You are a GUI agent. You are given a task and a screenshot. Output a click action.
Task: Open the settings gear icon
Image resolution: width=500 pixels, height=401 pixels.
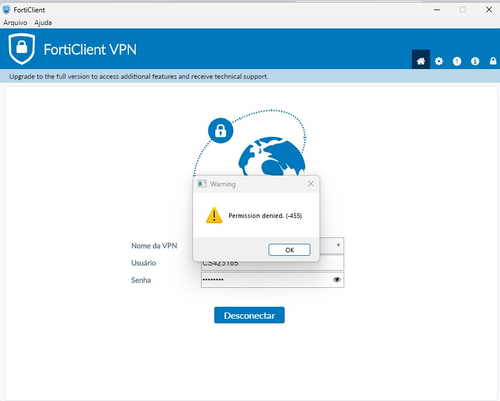pyautogui.click(x=439, y=61)
